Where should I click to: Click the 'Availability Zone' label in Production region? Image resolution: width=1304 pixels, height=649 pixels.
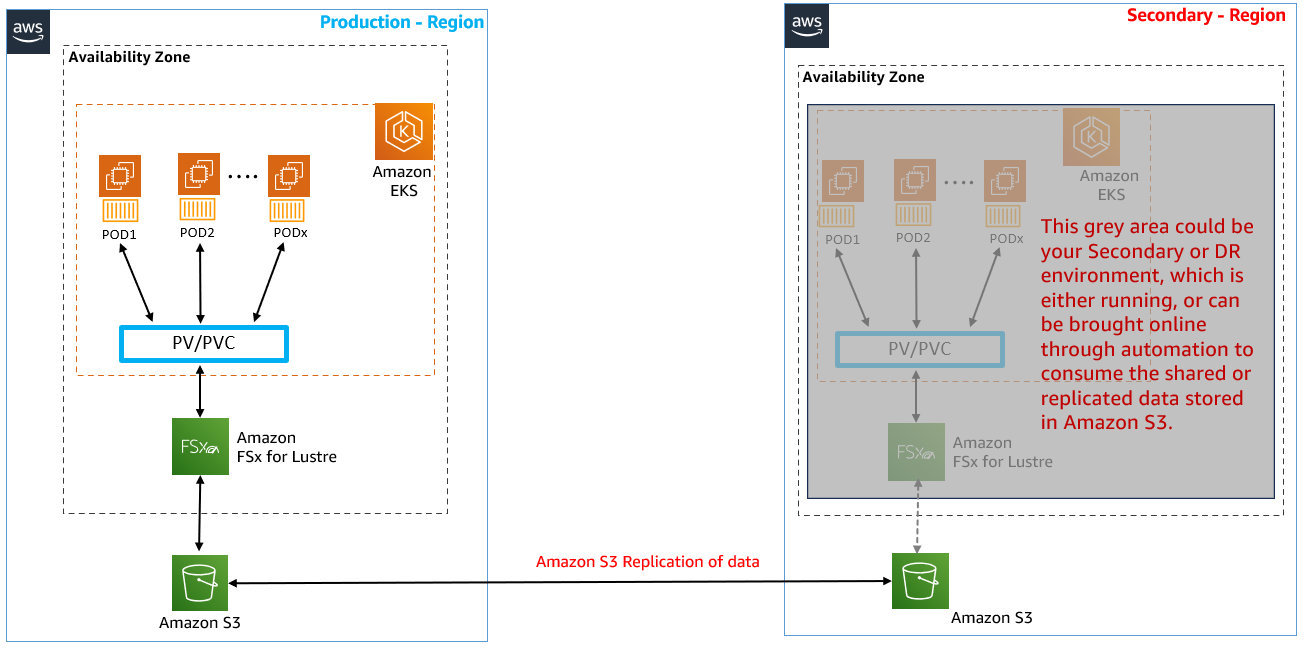coord(129,57)
